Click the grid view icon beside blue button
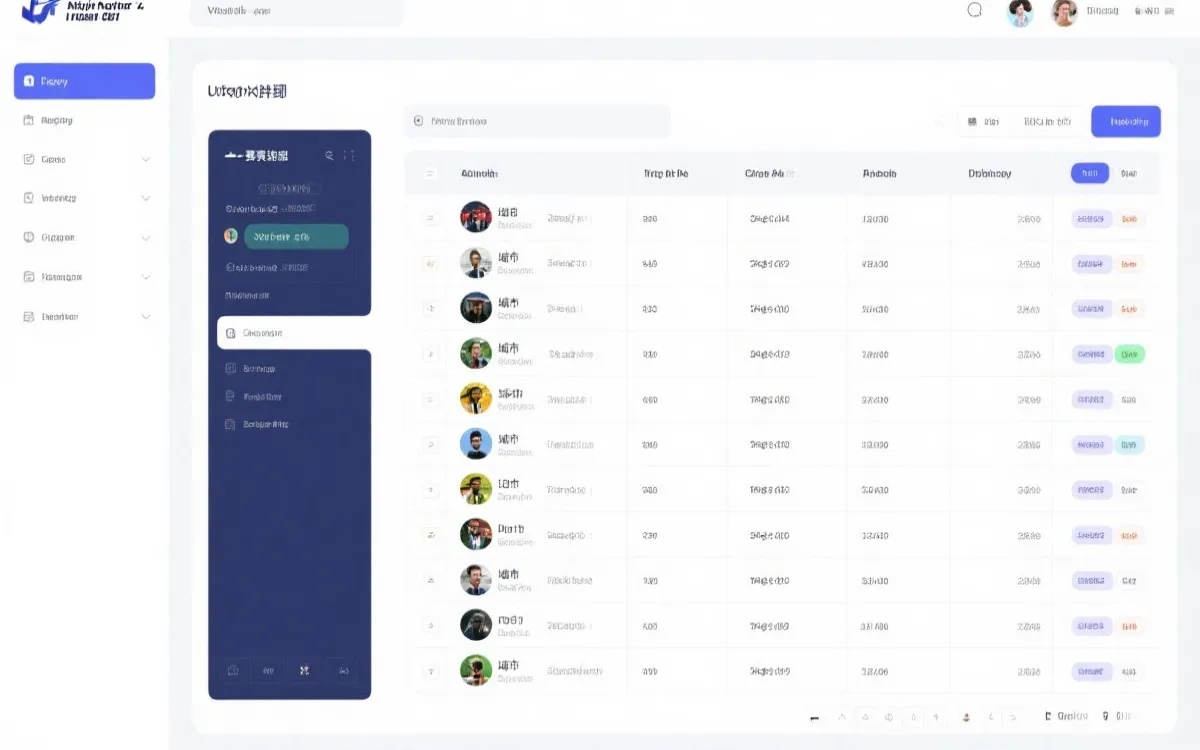The image size is (1200, 750). pyautogui.click(x=971, y=122)
